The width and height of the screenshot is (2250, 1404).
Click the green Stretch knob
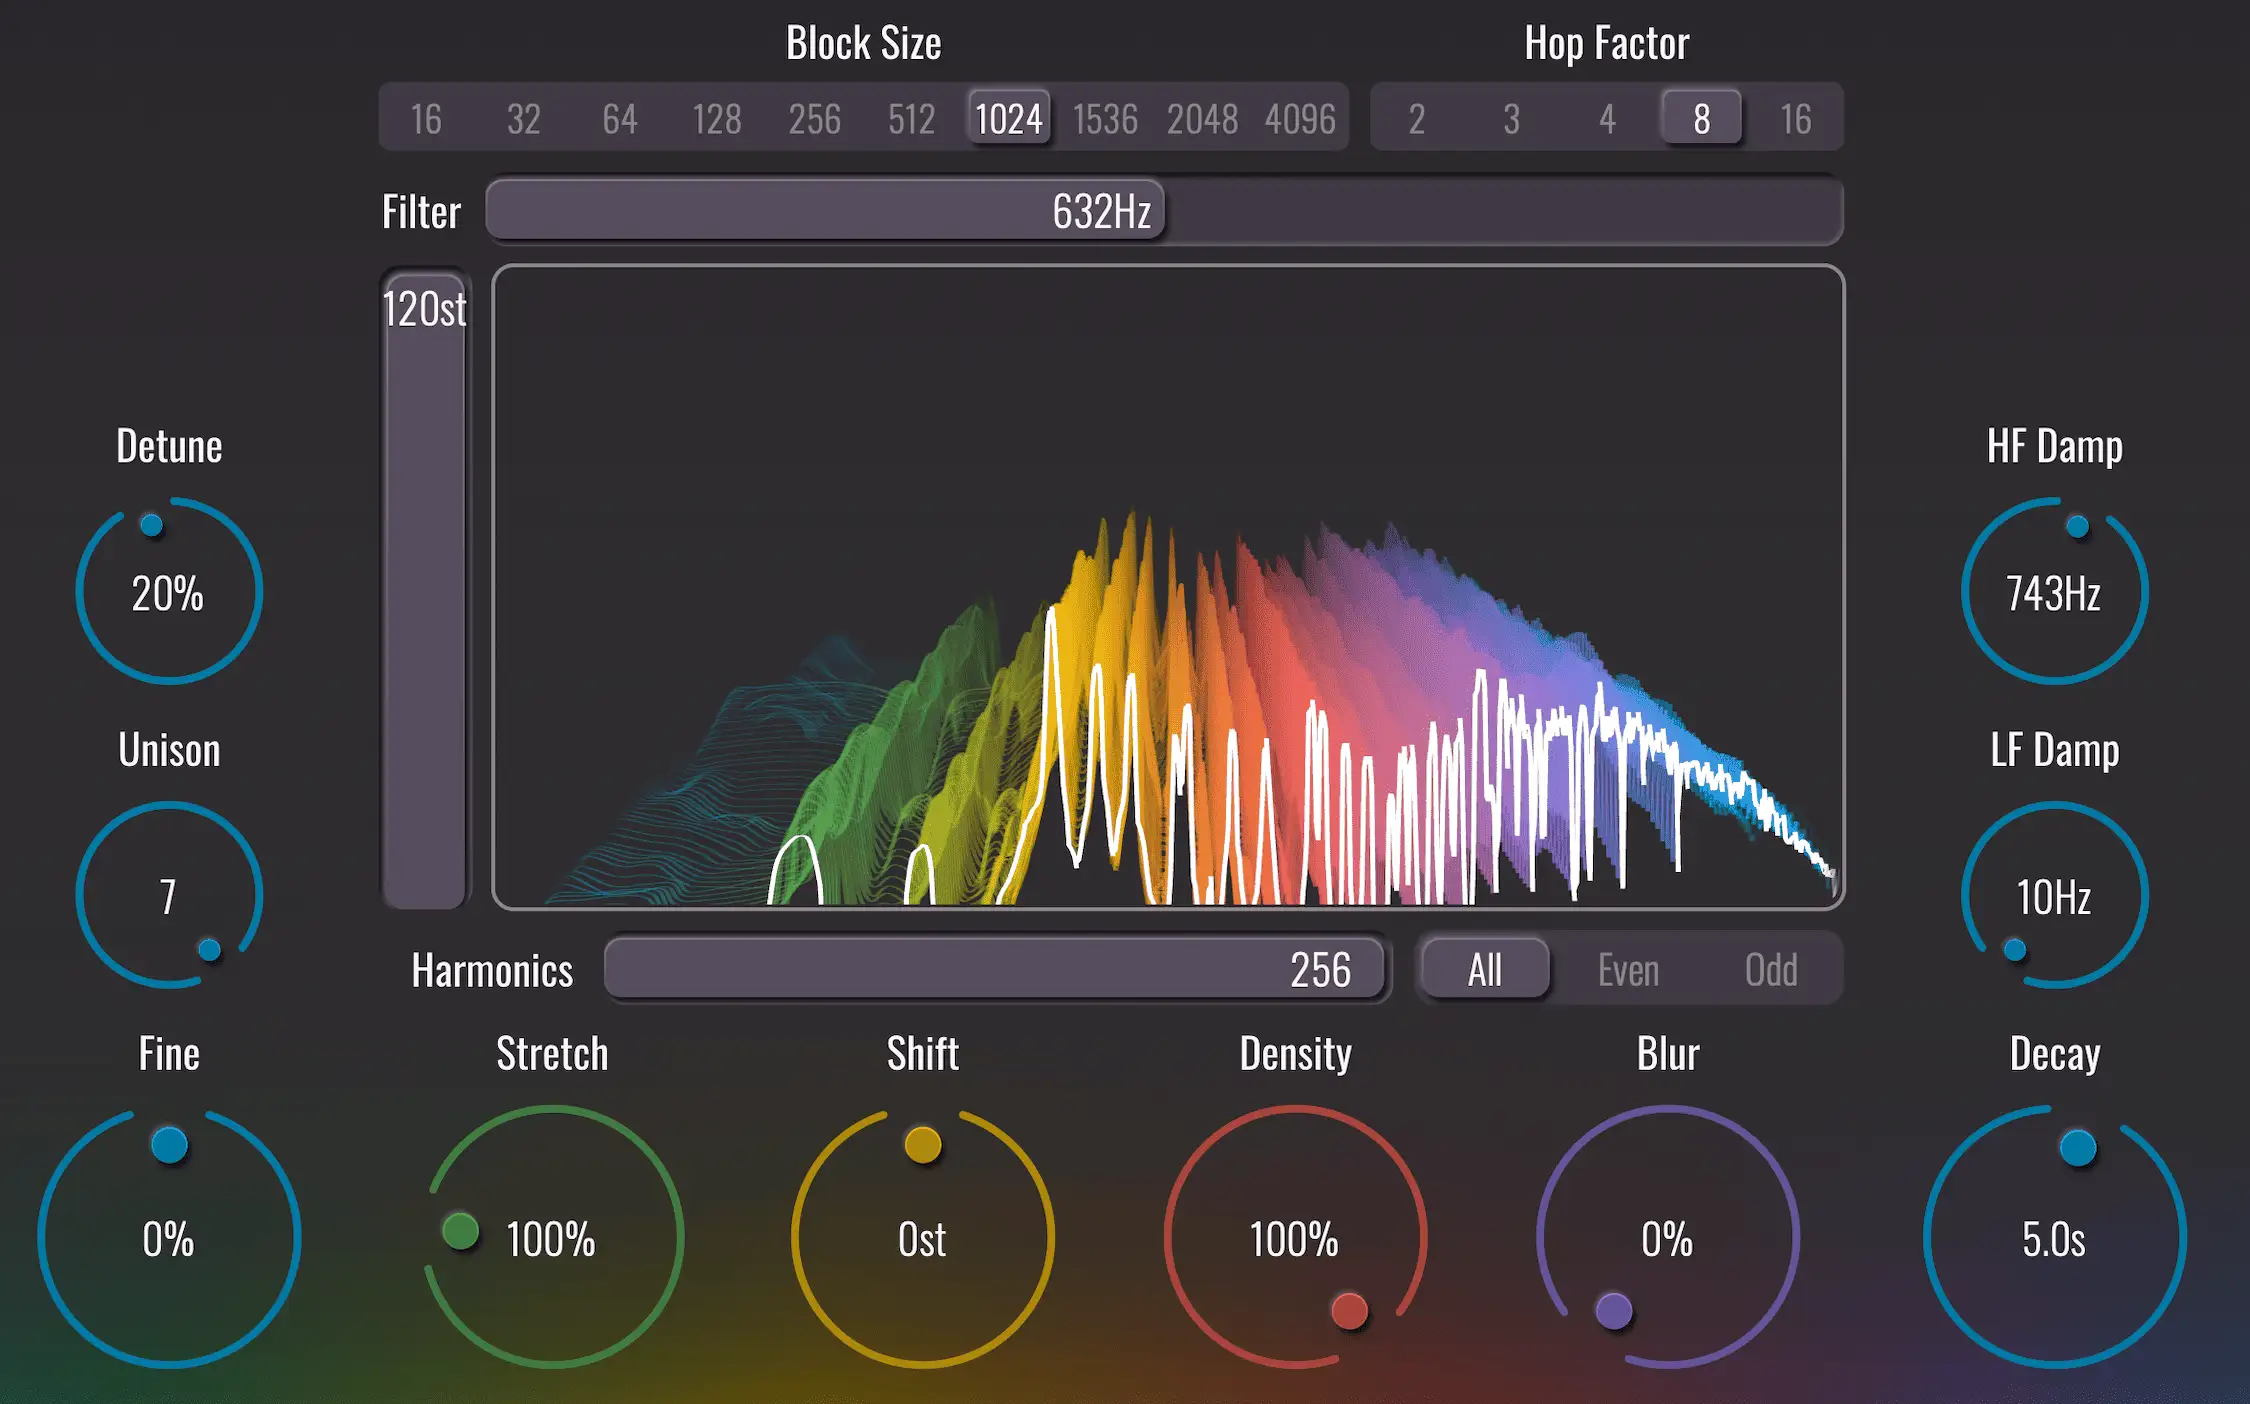tap(553, 1237)
